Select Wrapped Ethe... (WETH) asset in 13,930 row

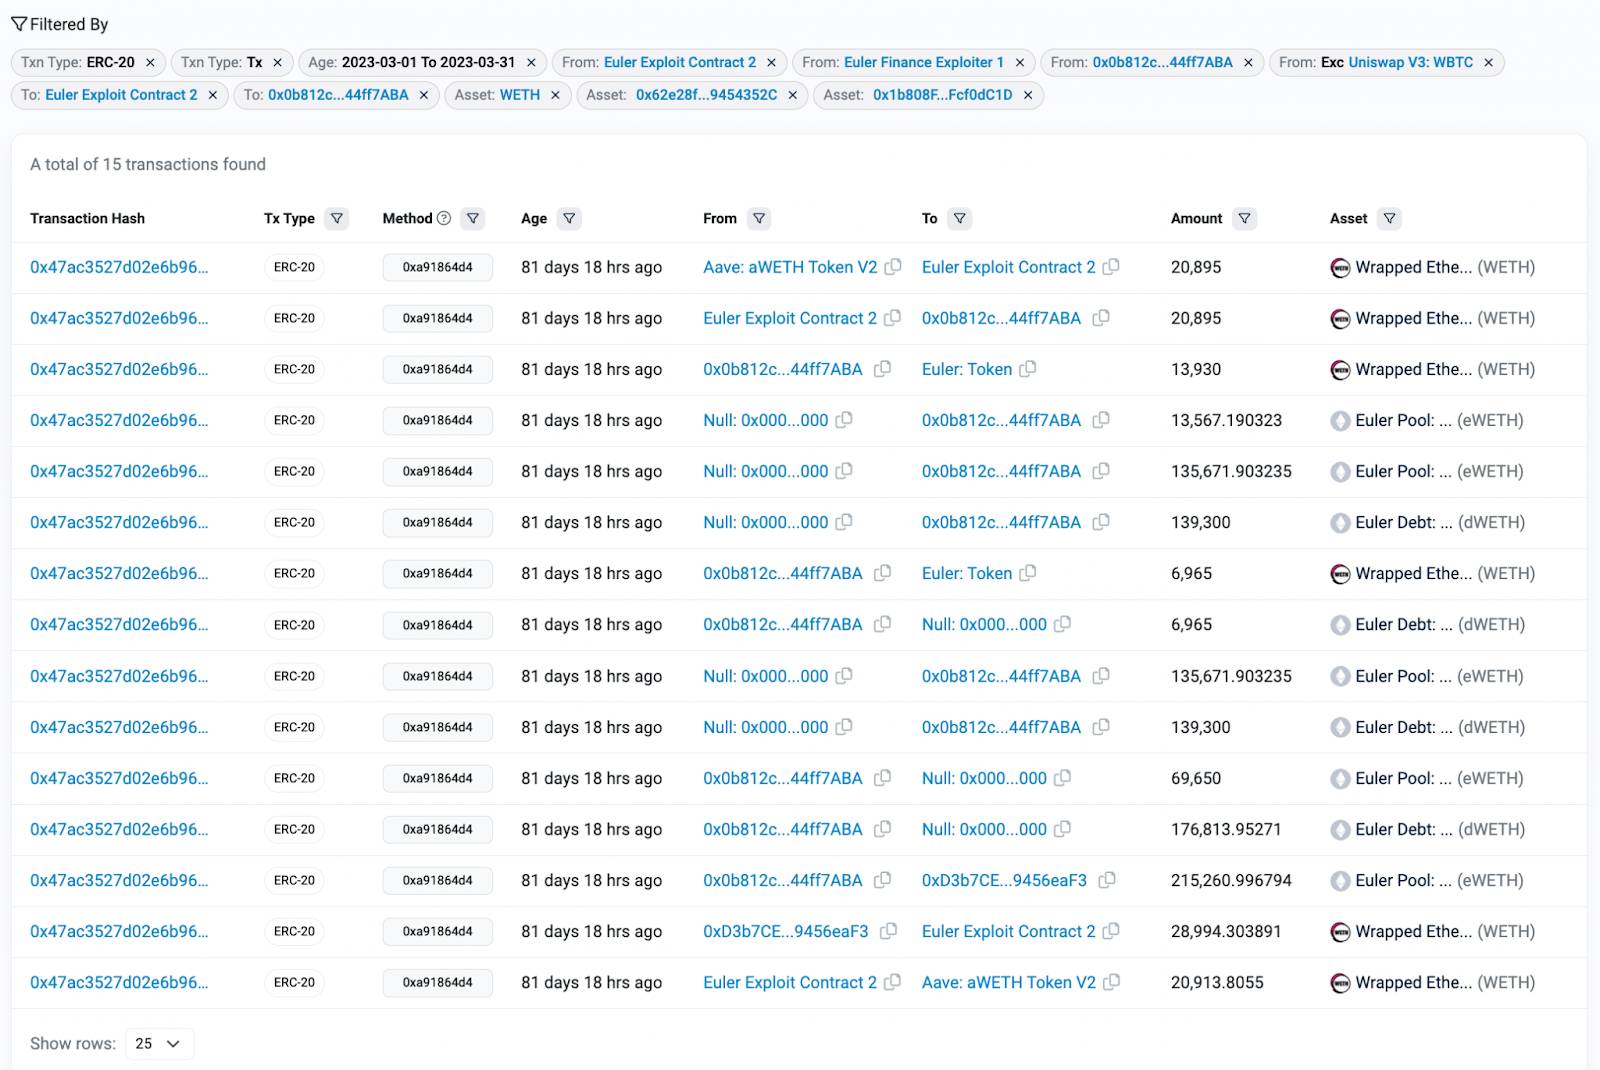coord(1432,369)
